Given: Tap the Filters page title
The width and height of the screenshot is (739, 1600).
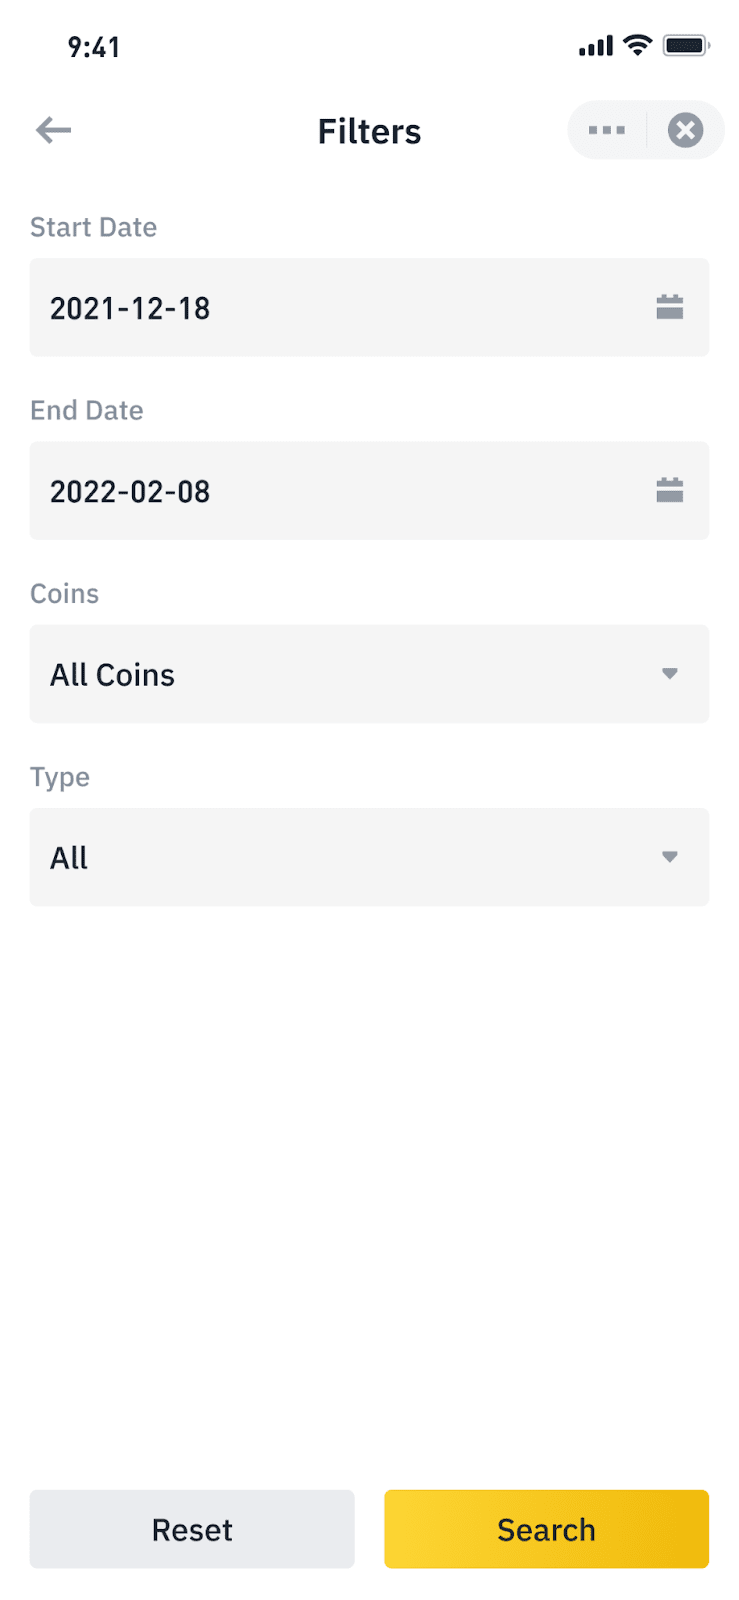Looking at the screenshot, I should (369, 131).
